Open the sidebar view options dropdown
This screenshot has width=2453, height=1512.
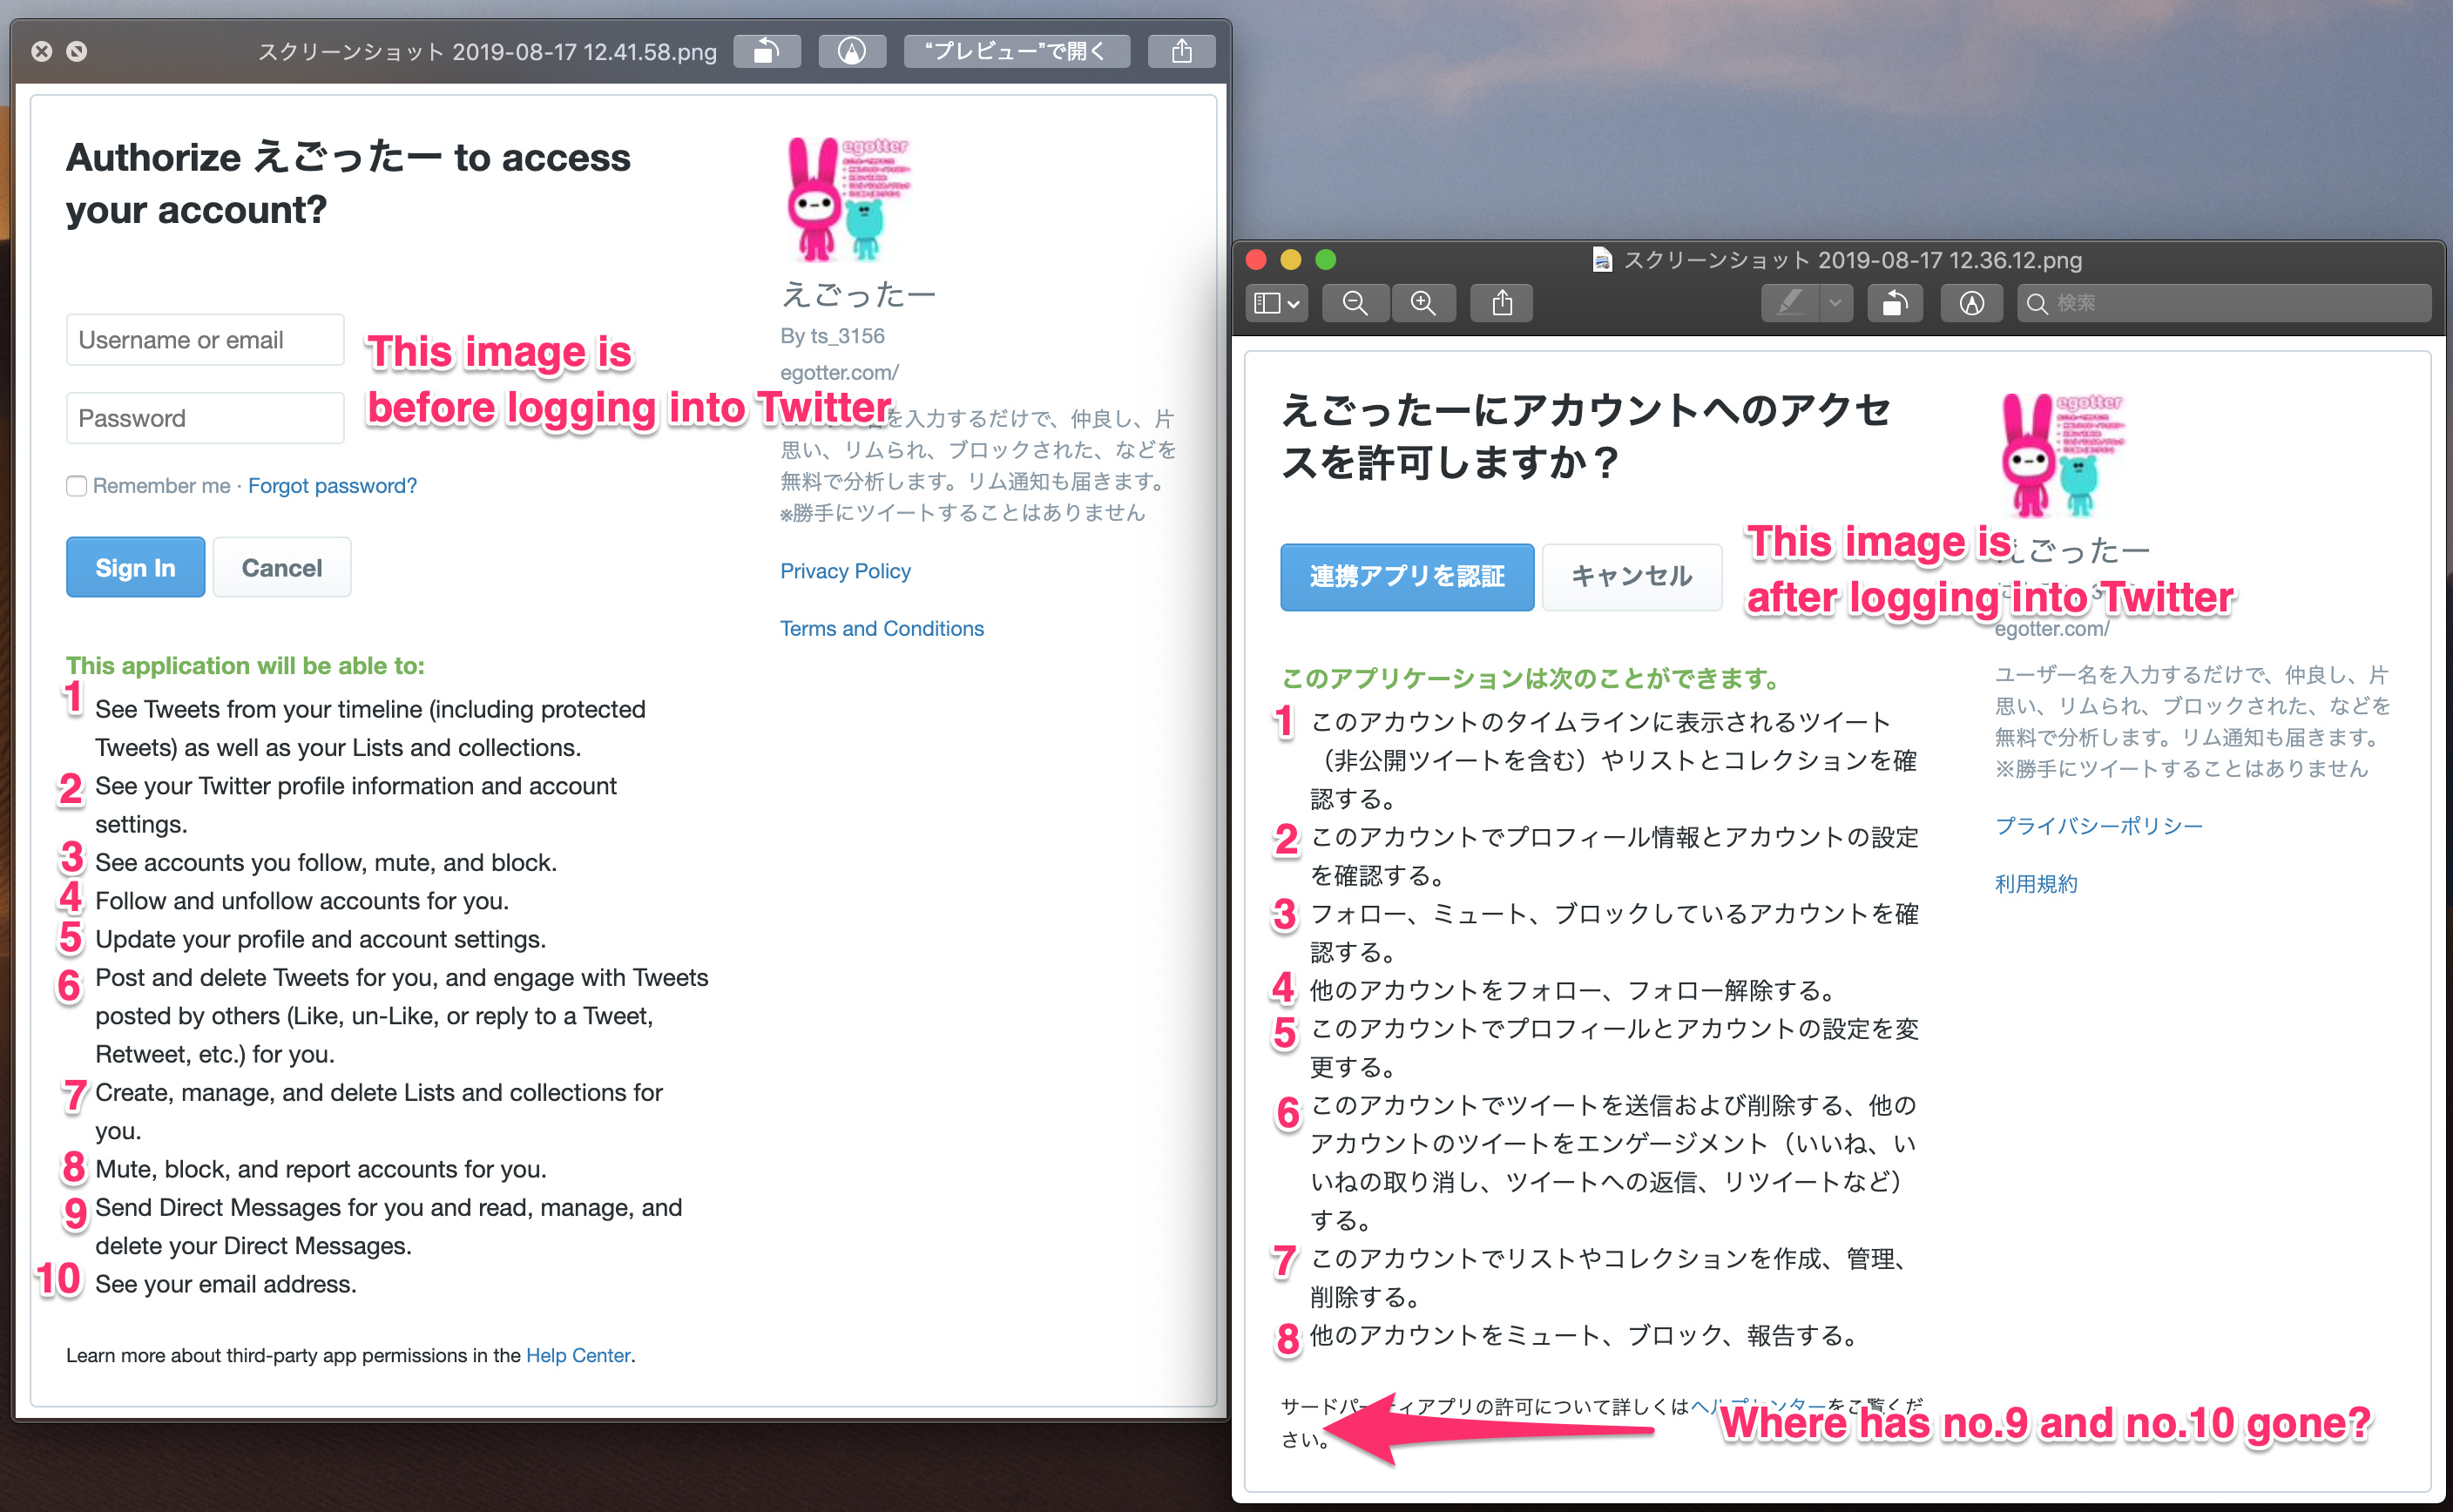coord(1276,303)
